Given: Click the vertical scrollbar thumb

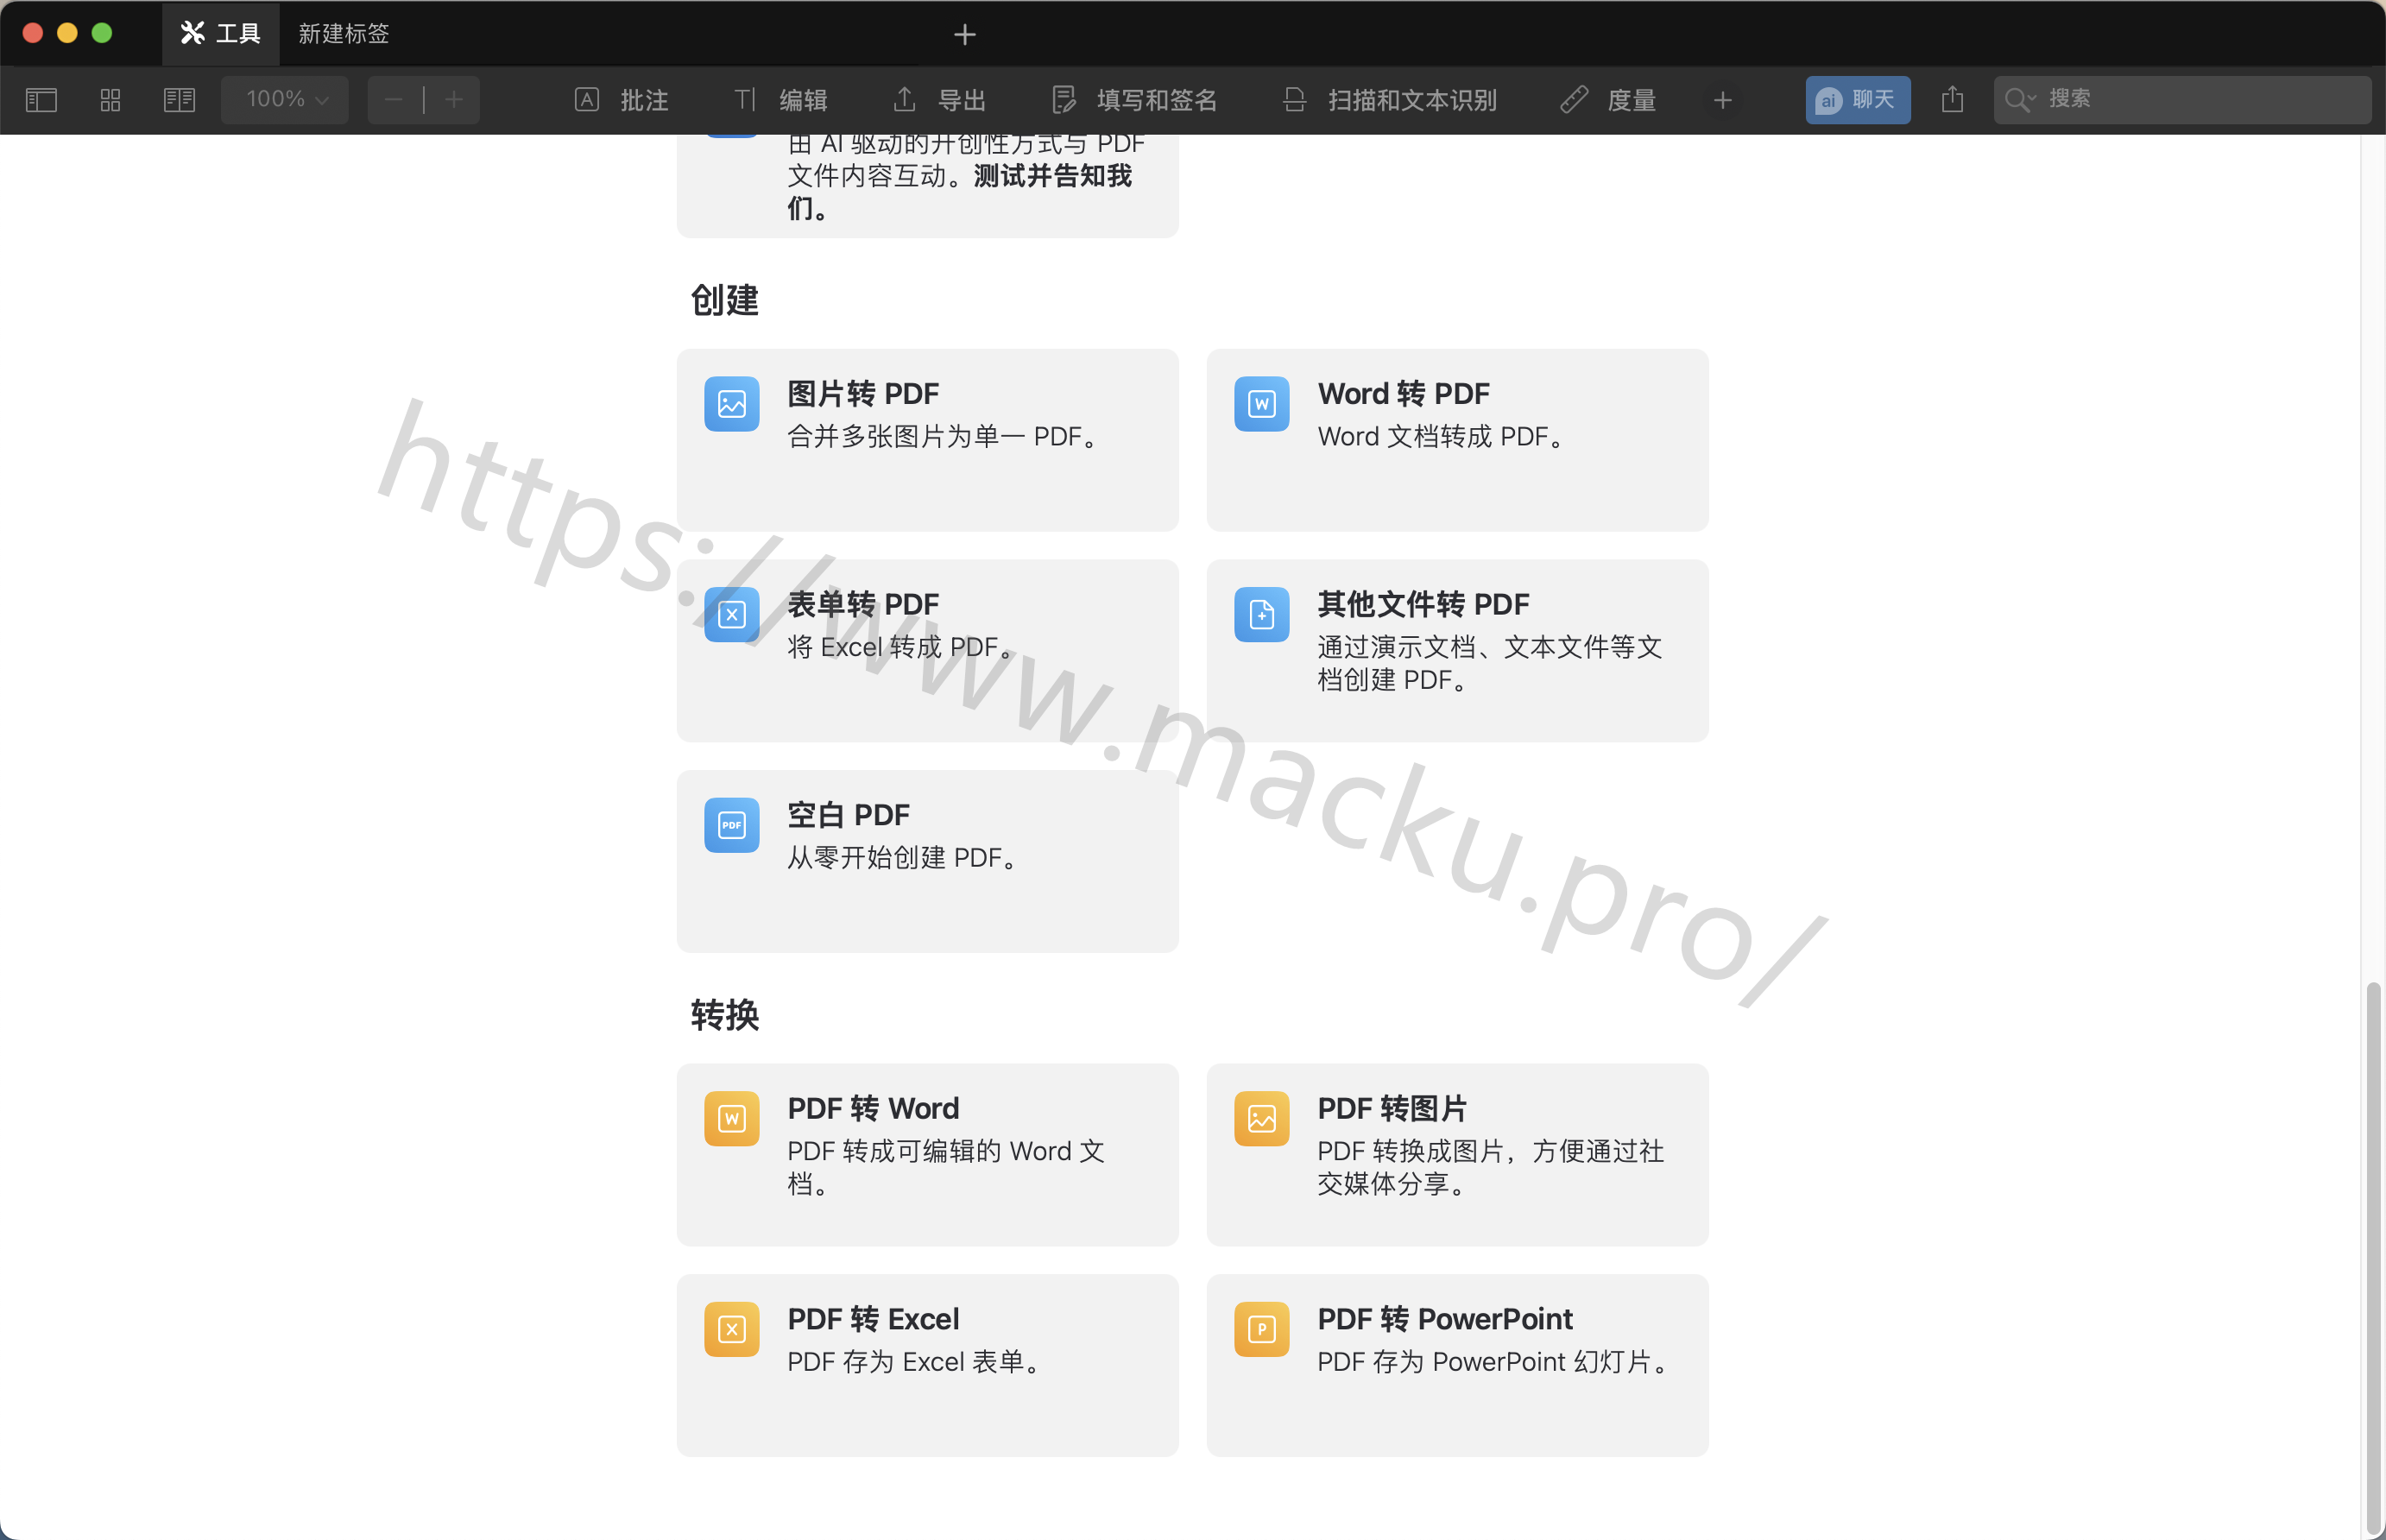Looking at the screenshot, I should 2373,1258.
